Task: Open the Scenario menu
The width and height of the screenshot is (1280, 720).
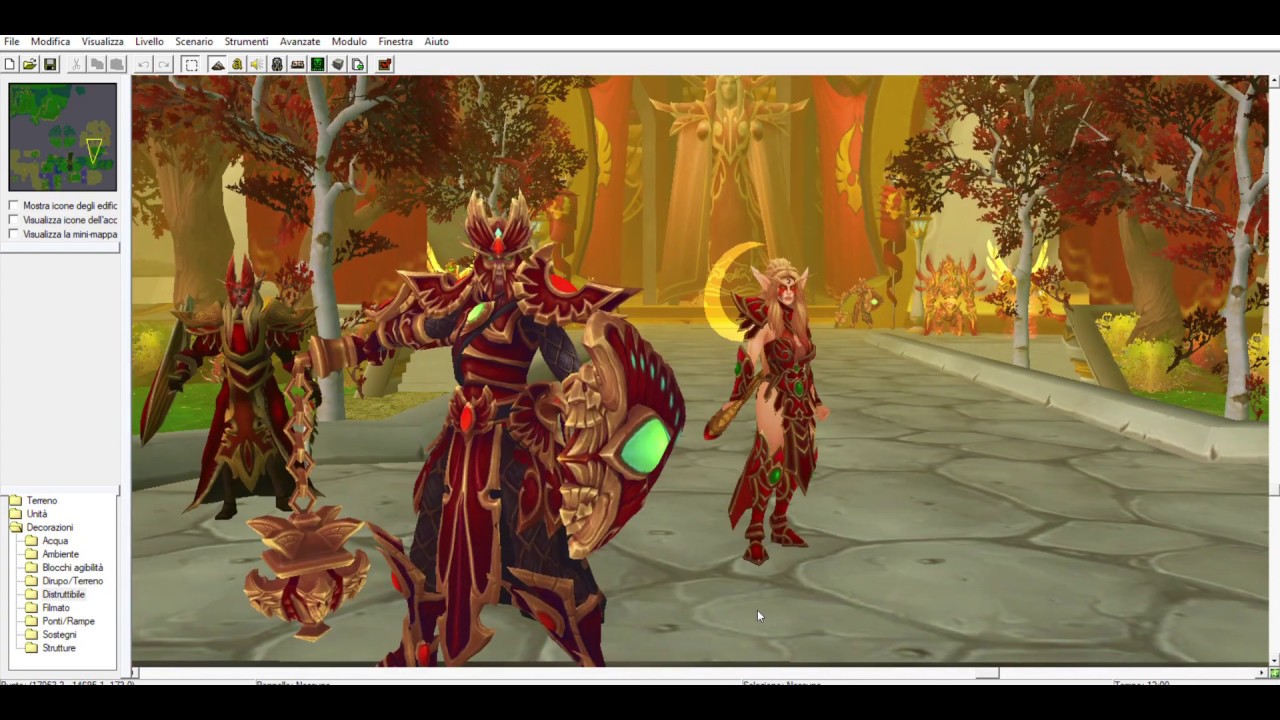Action: (194, 42)
